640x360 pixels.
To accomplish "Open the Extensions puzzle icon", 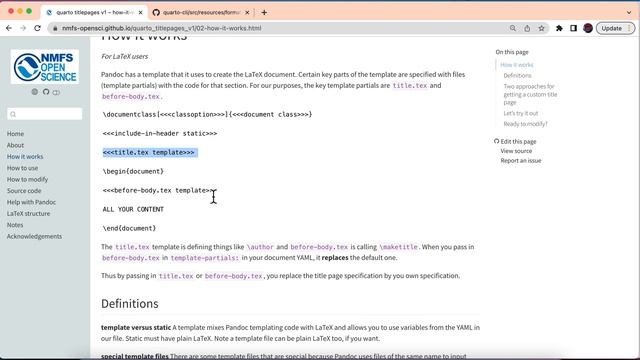I will [559, 28].
